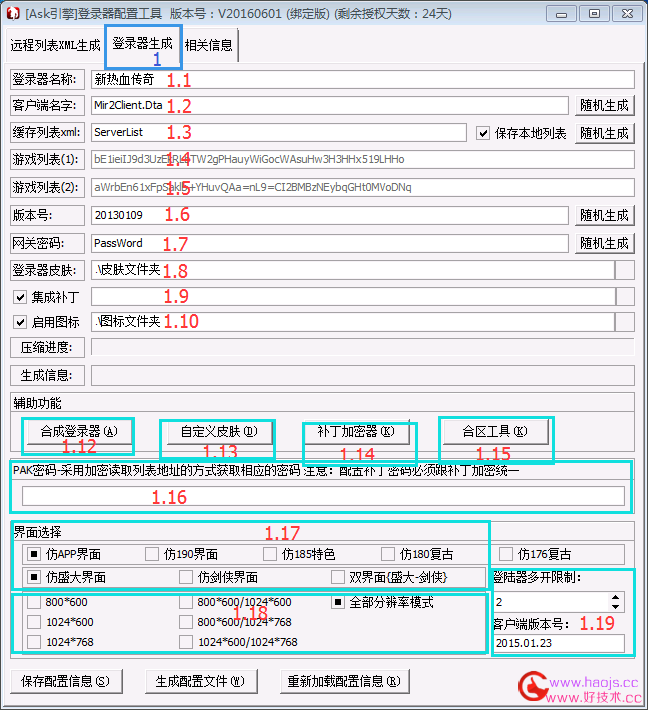Screen dimensions: 648x710
Task: Click the 版本号 field showing 20130109
Action: coord(330,215)
